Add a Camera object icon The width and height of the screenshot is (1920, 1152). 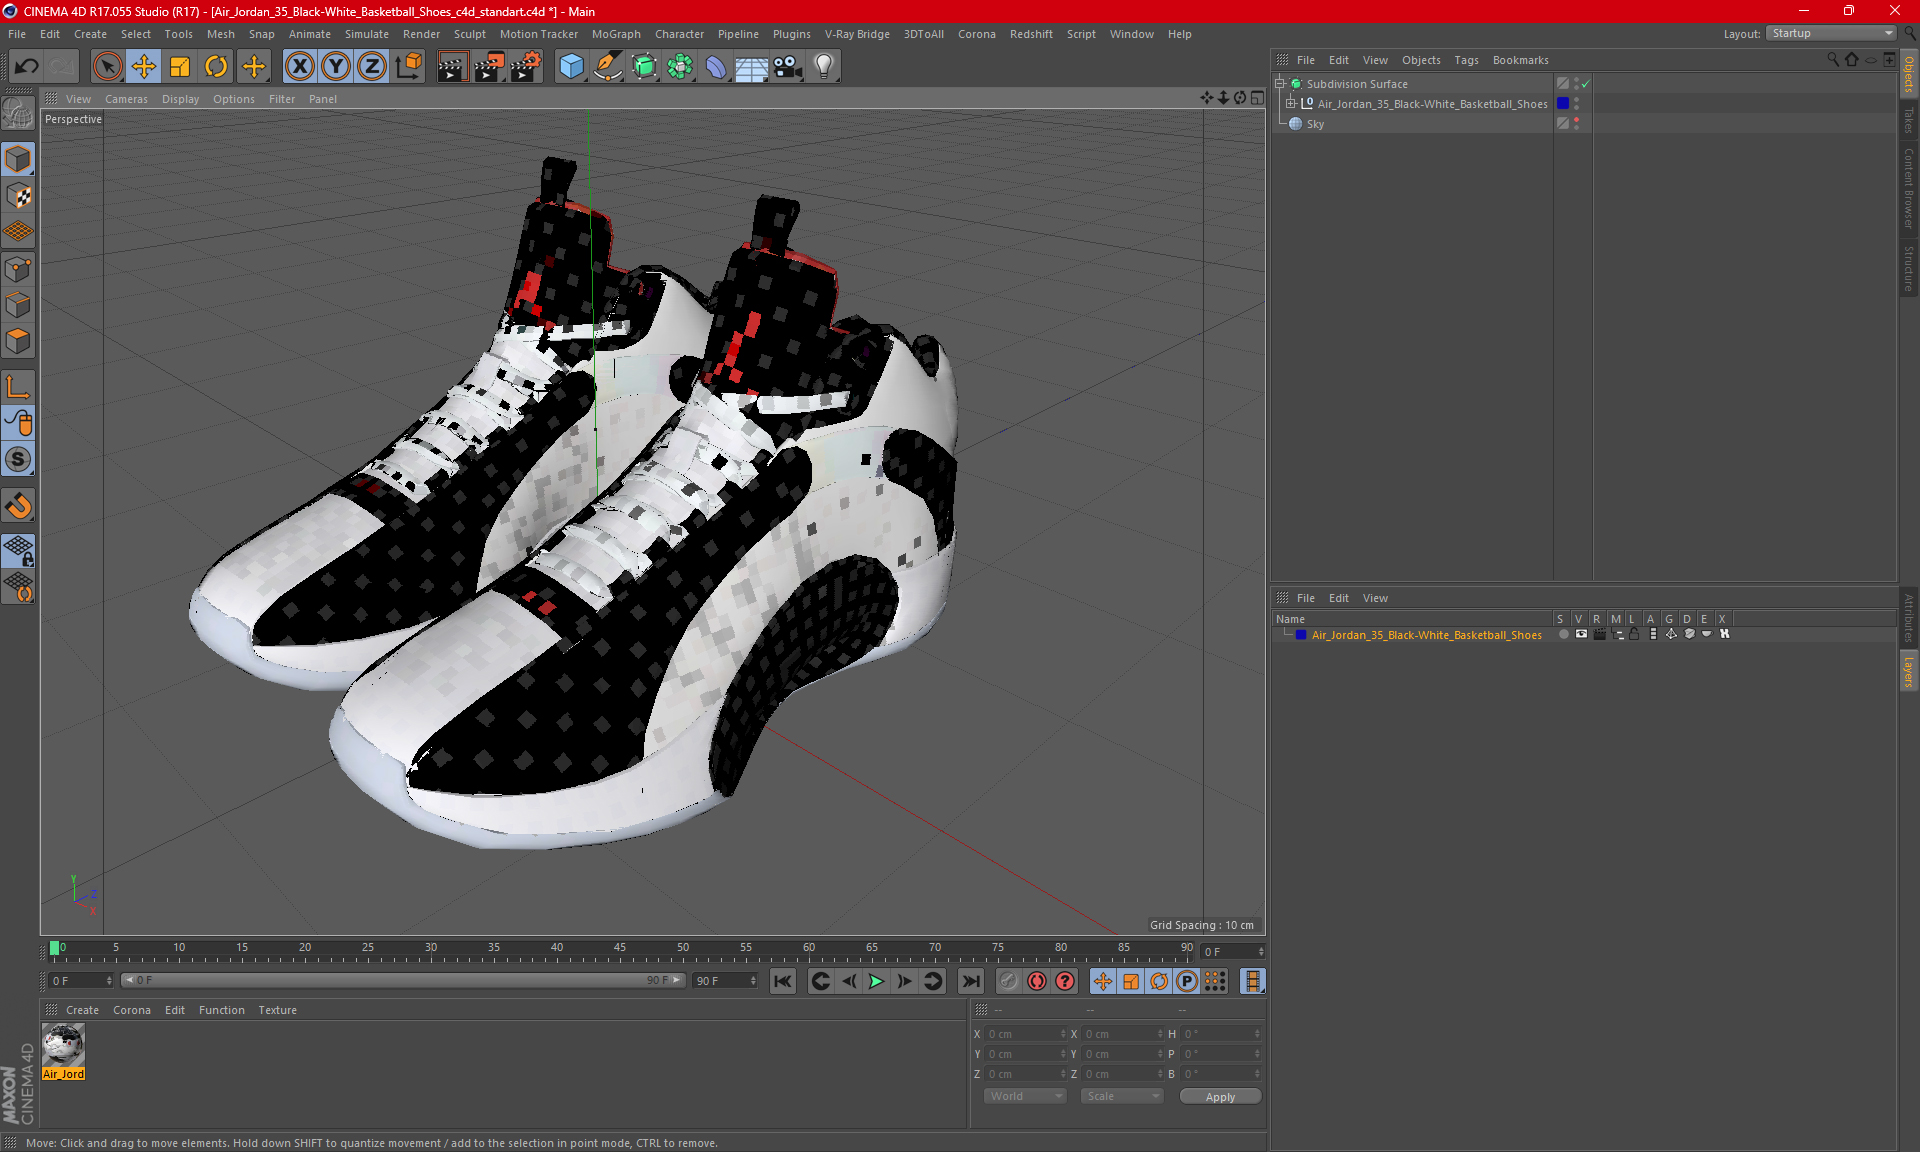click(788, 67)
